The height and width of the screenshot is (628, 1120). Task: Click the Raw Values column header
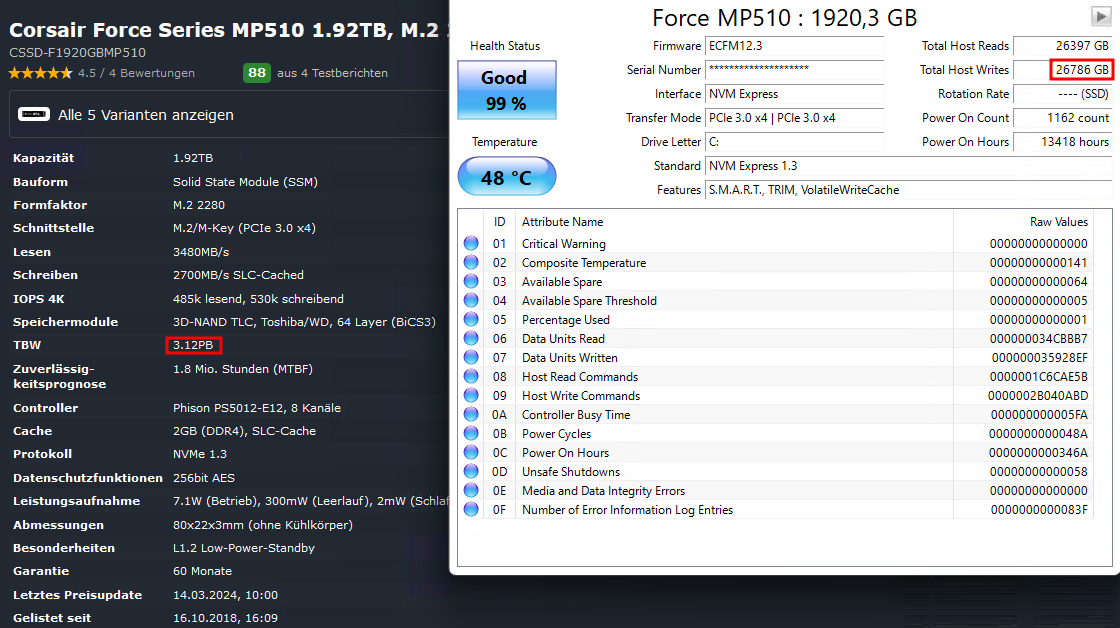pyautogui.click(x=1059, y=222)
